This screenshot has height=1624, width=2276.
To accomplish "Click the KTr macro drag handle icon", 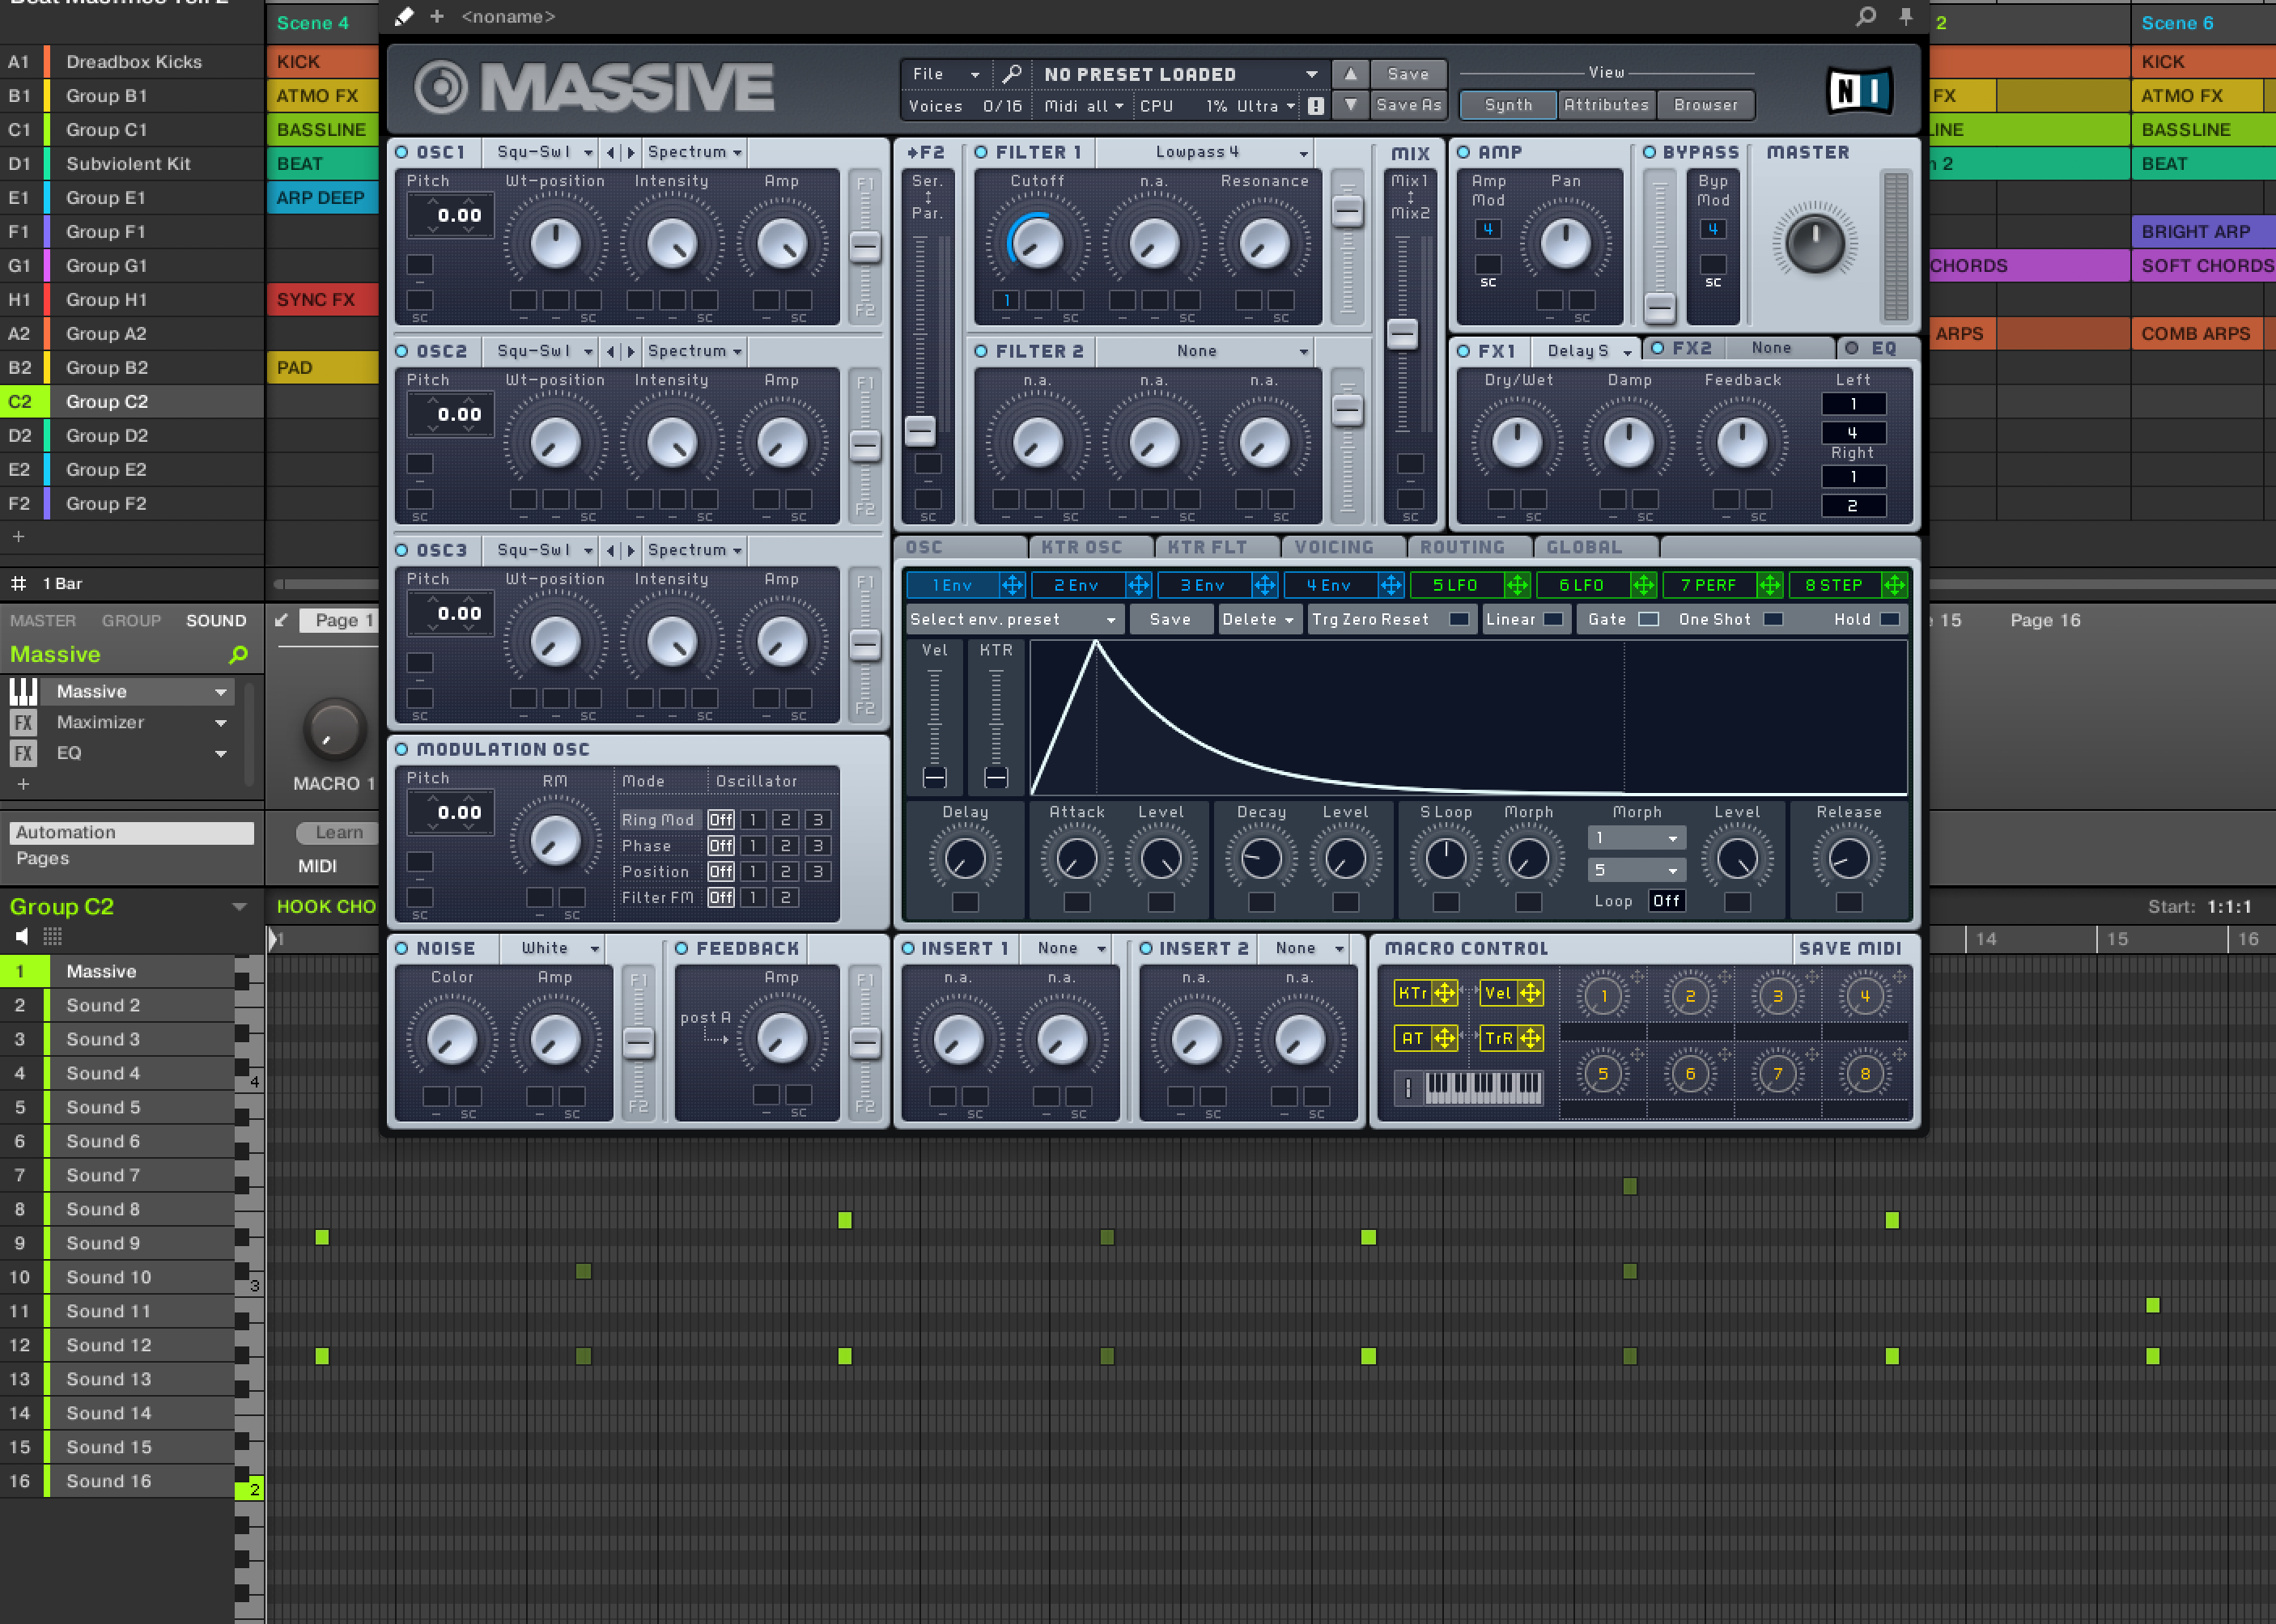I will point(1444,993).
